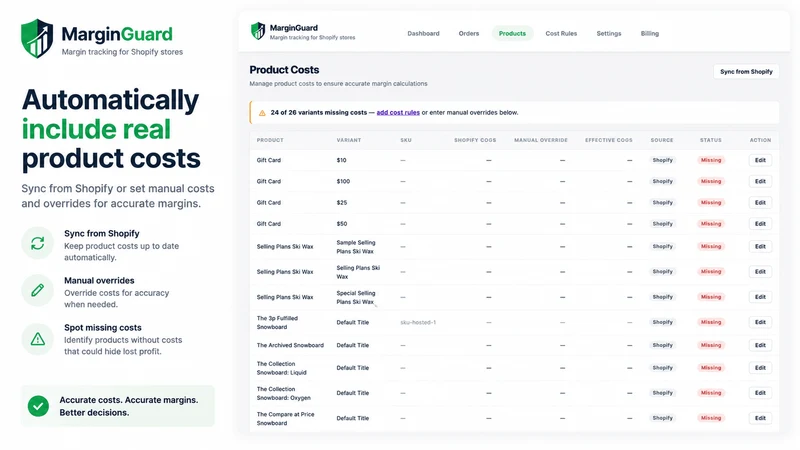Edit the Sample Selling Plans Ski Wax row
Image resolution: width=800 pixels, height=450 pixels.
pos(760,246)
